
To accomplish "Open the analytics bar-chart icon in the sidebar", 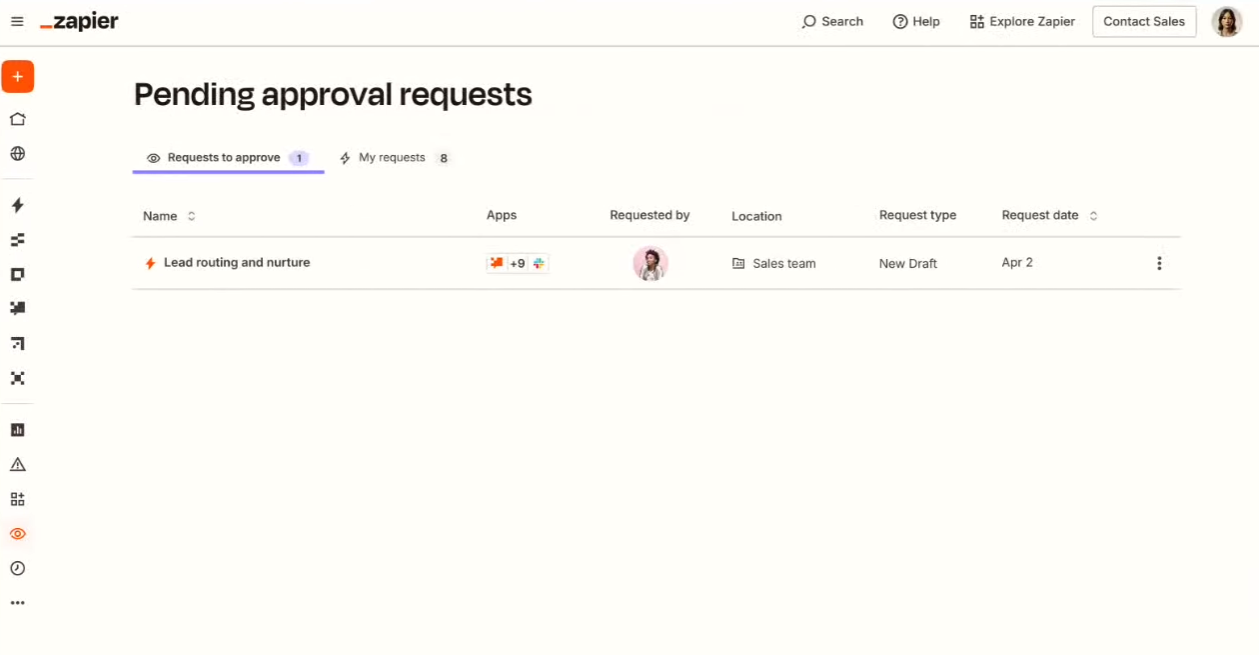I will point(17,428).
